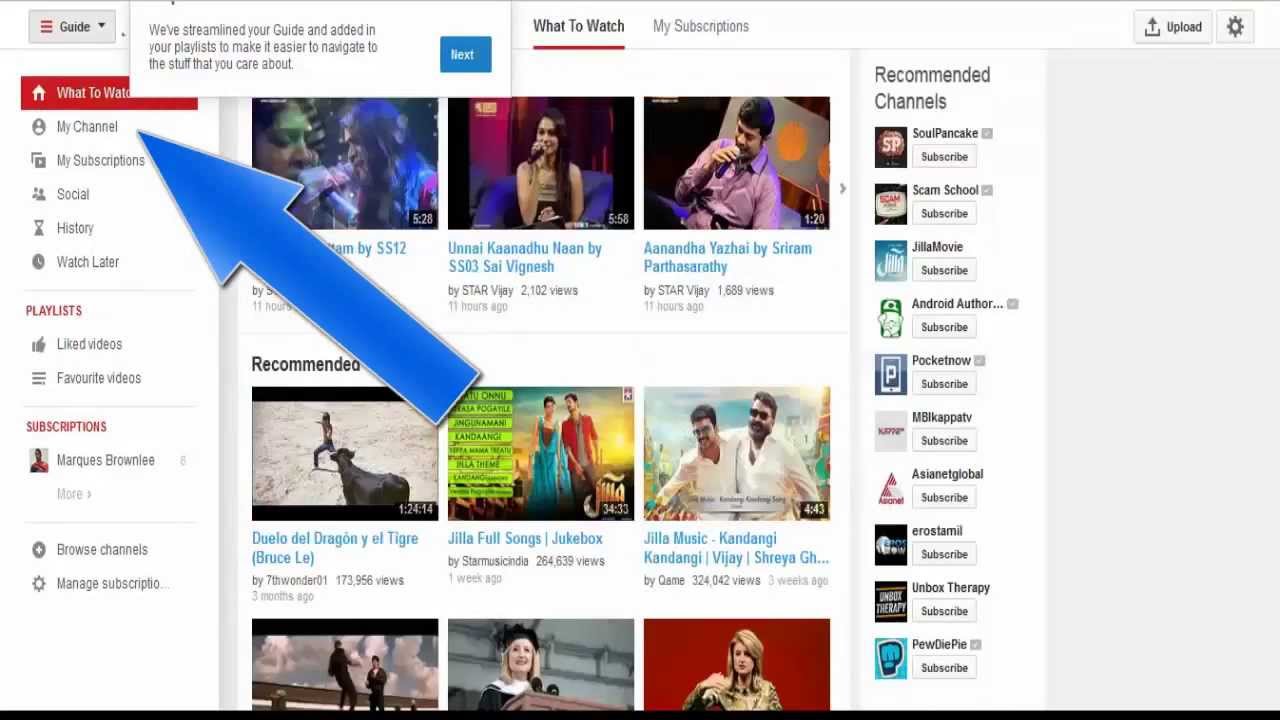
Task: Open My Channel in the sidebar
Action: 87,127
